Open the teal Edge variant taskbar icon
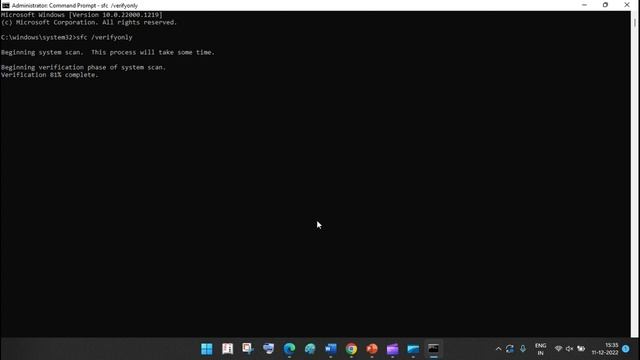640x360 pixels. tap(310, 349)
